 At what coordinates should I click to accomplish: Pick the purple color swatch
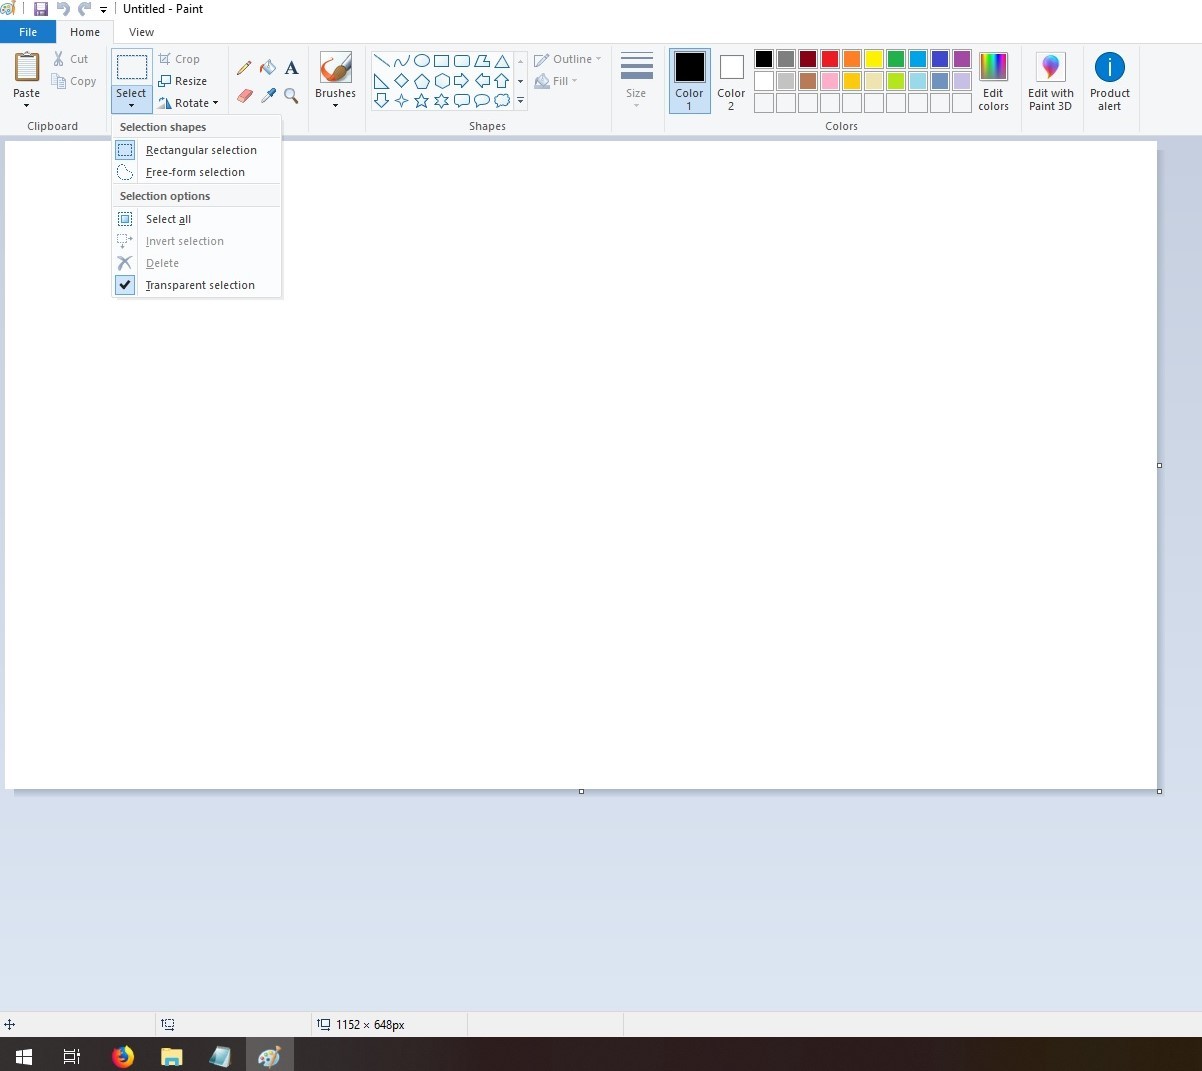coord(962,59)
